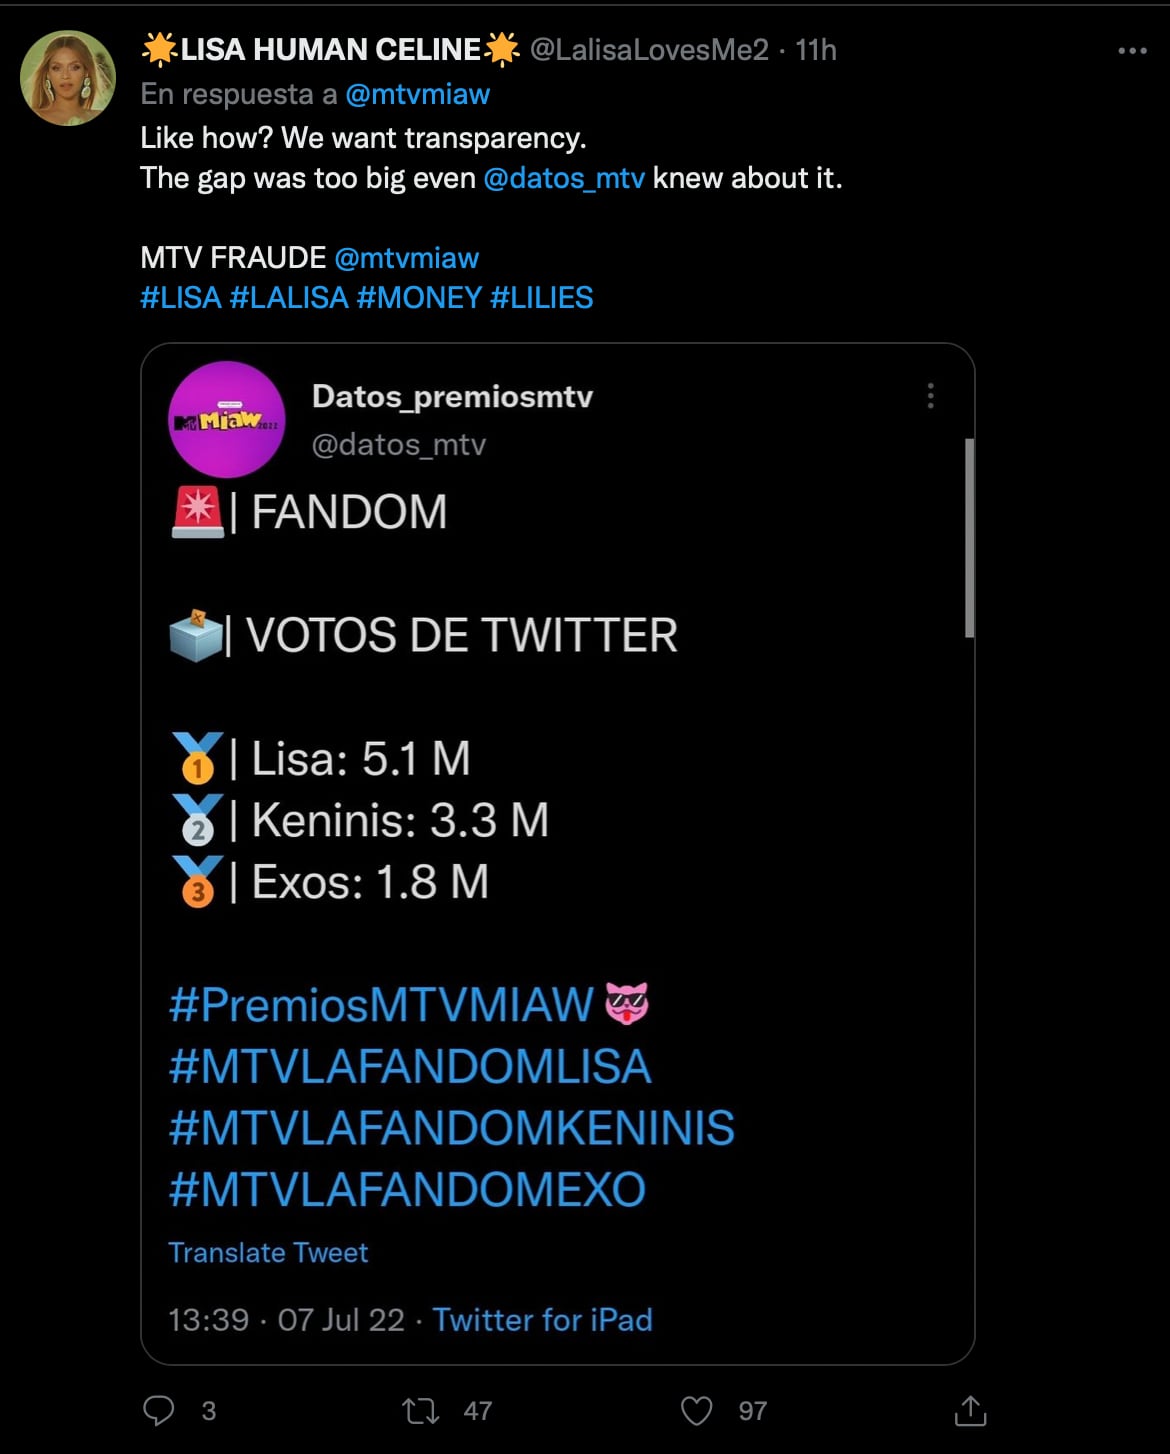Click the Twitter for iPad link

(x=542, y=1320)
